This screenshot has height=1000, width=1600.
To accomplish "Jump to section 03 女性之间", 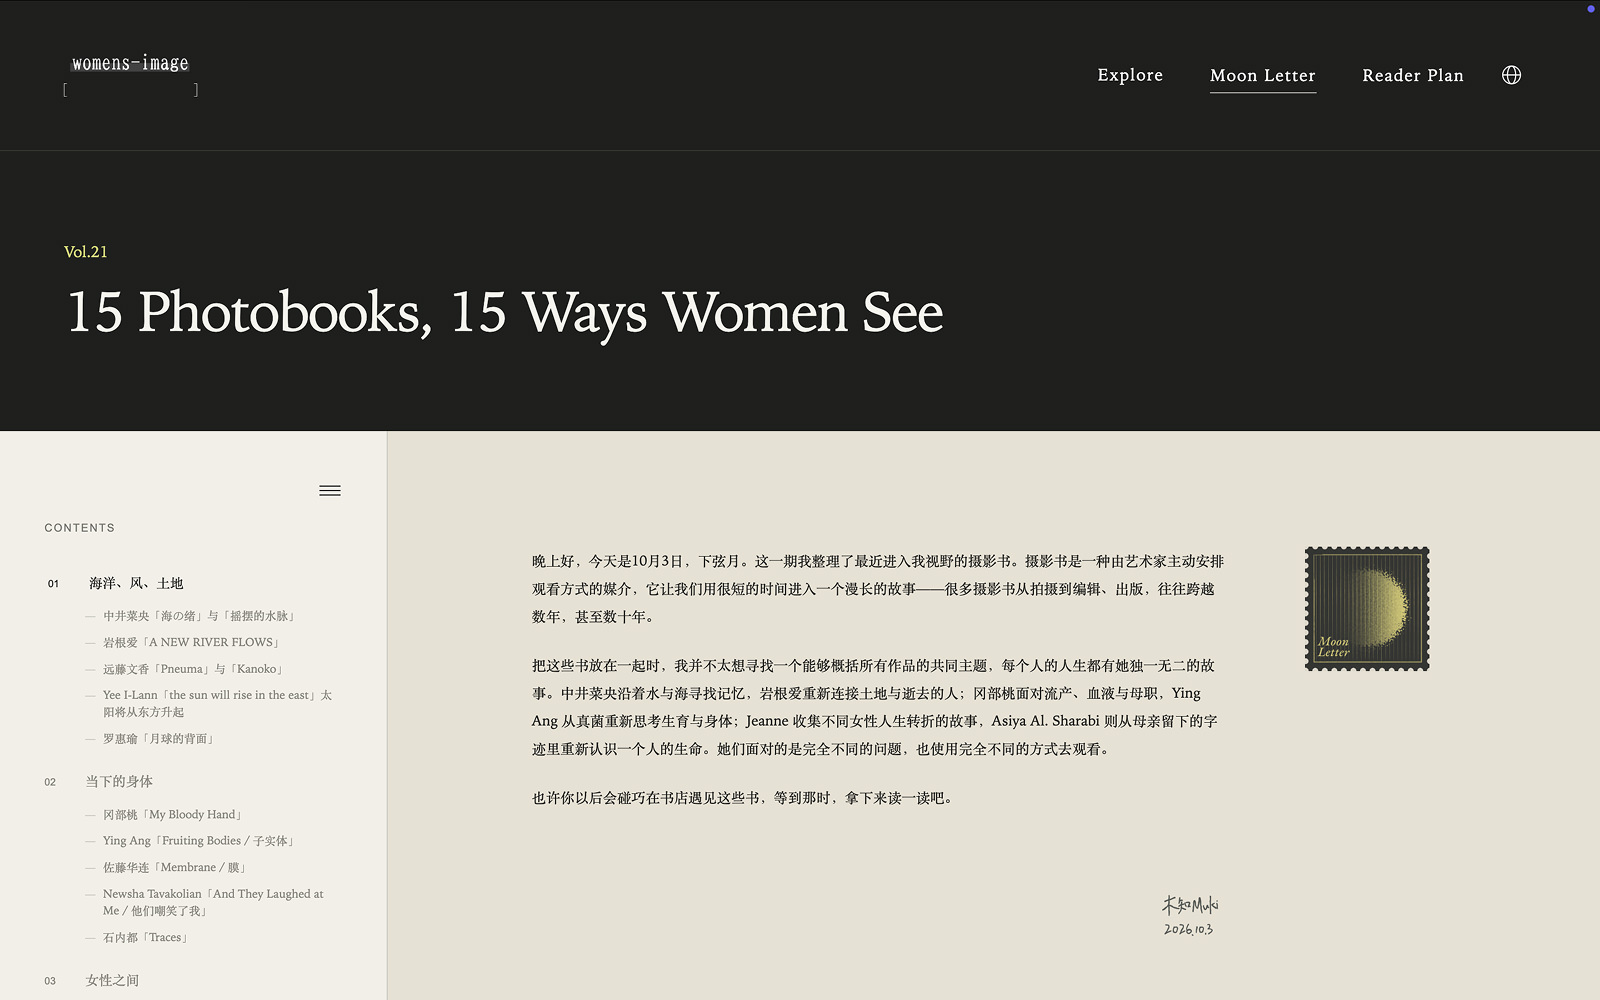I will (x=112, y=980).
